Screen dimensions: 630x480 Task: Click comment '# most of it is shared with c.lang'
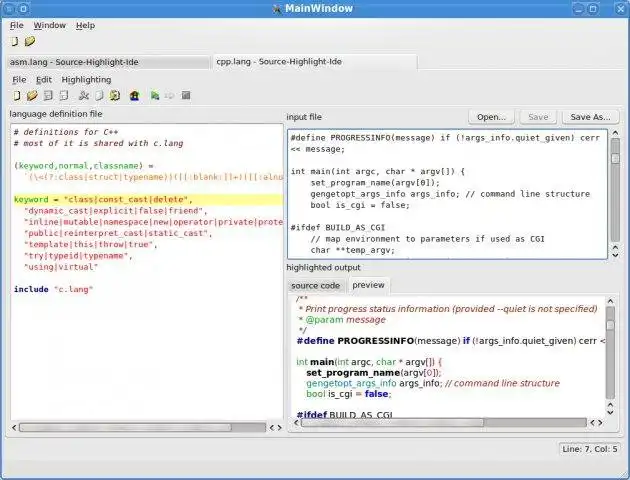(x=98, y=143)
